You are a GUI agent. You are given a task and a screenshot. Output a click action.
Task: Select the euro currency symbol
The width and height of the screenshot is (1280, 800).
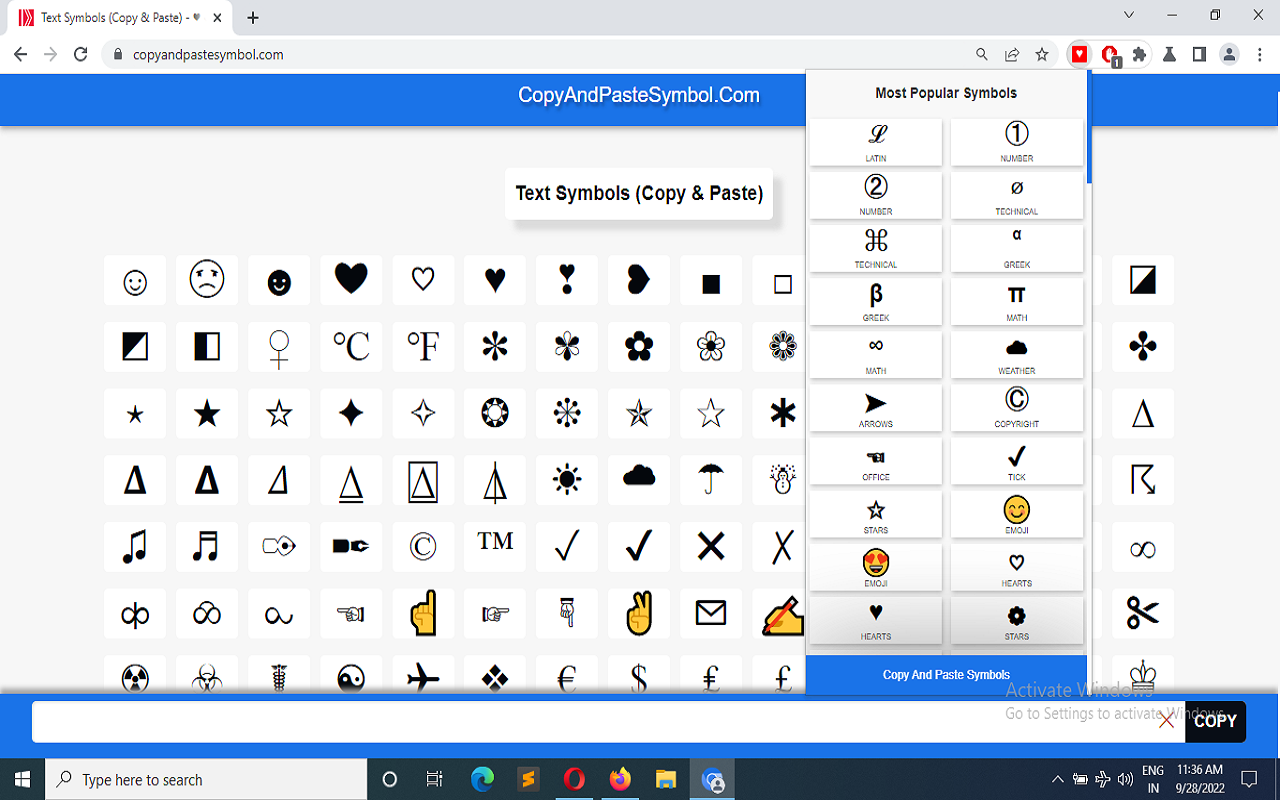point(567,675)
